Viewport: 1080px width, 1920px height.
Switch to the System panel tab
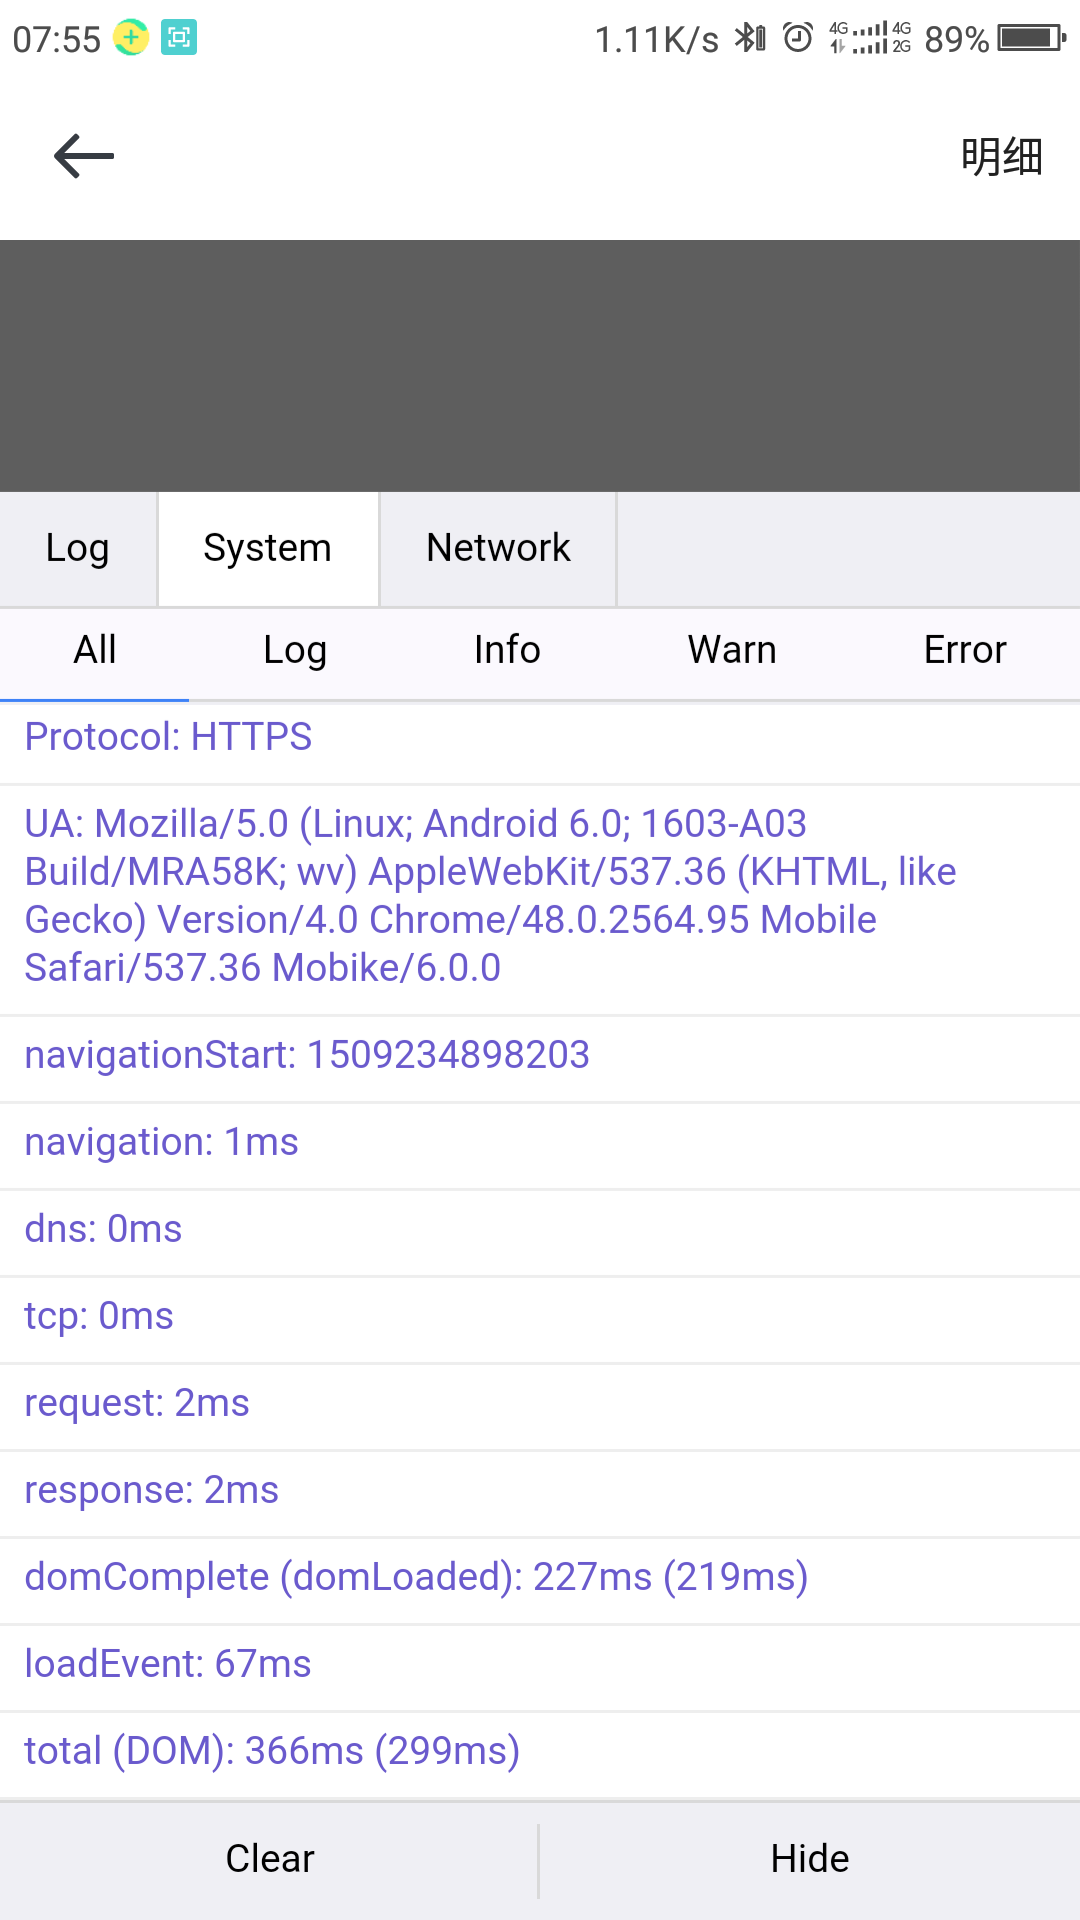pyautogui.click(x=268, y=549)
